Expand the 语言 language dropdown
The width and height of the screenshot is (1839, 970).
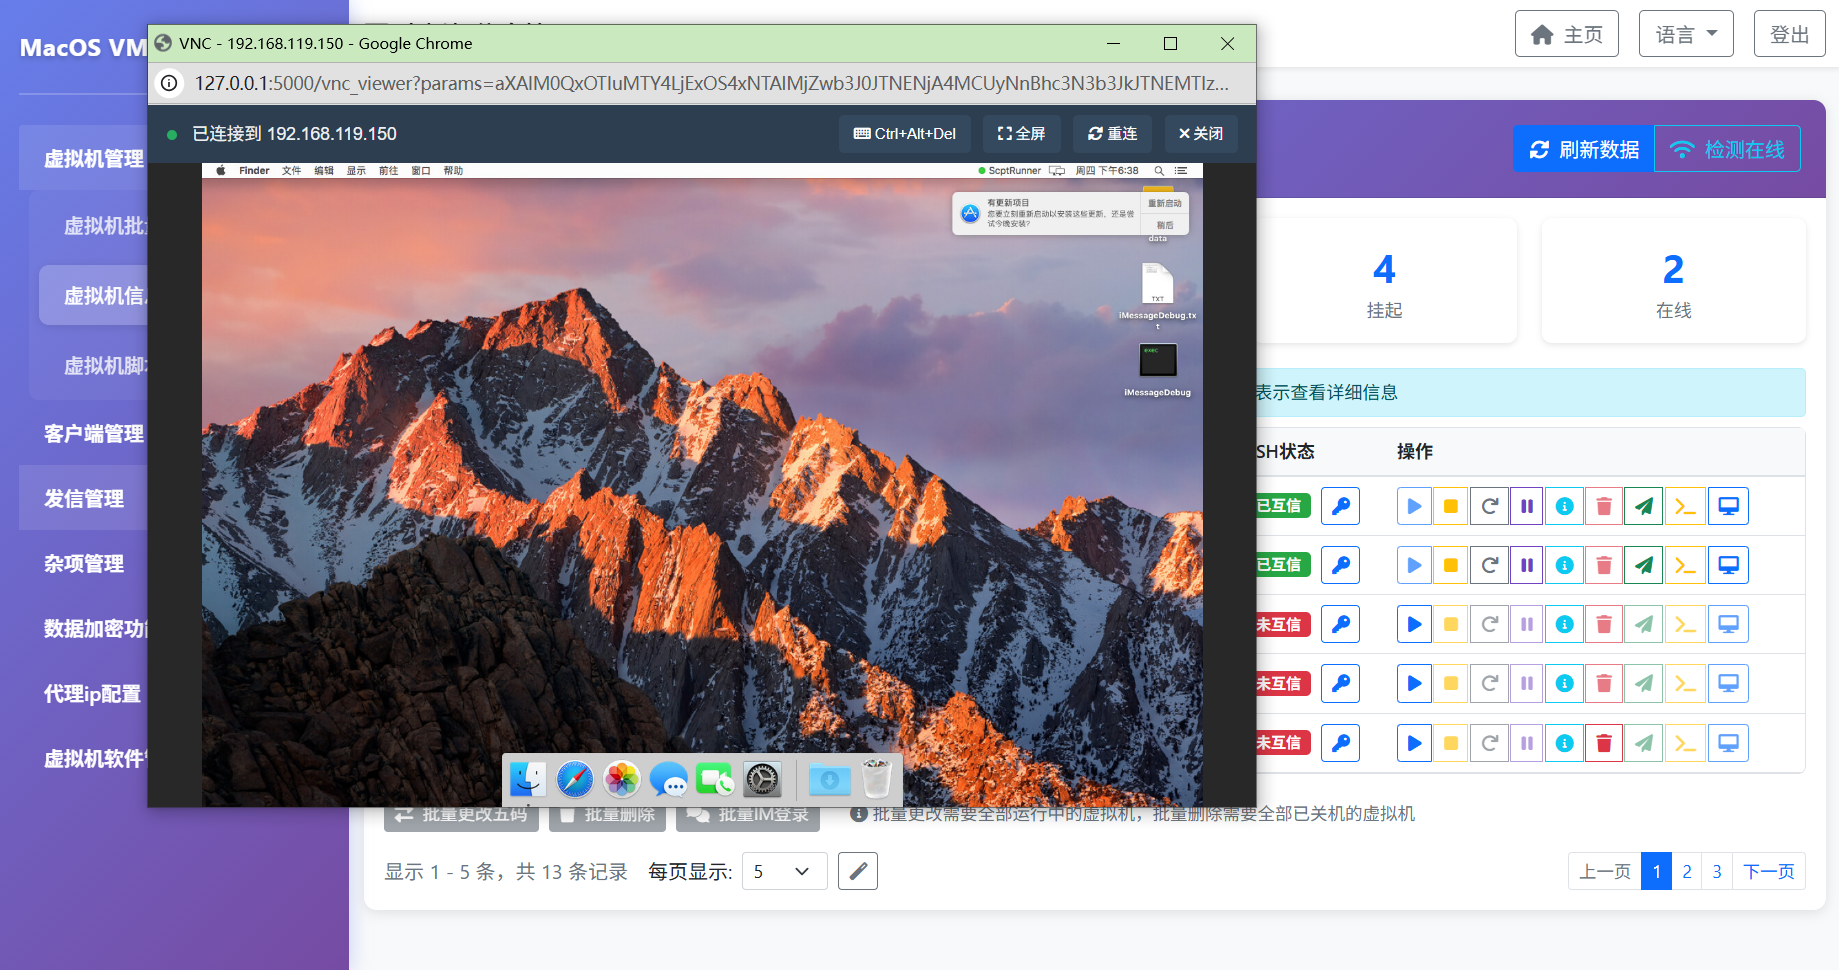(x=1685, y=35)
